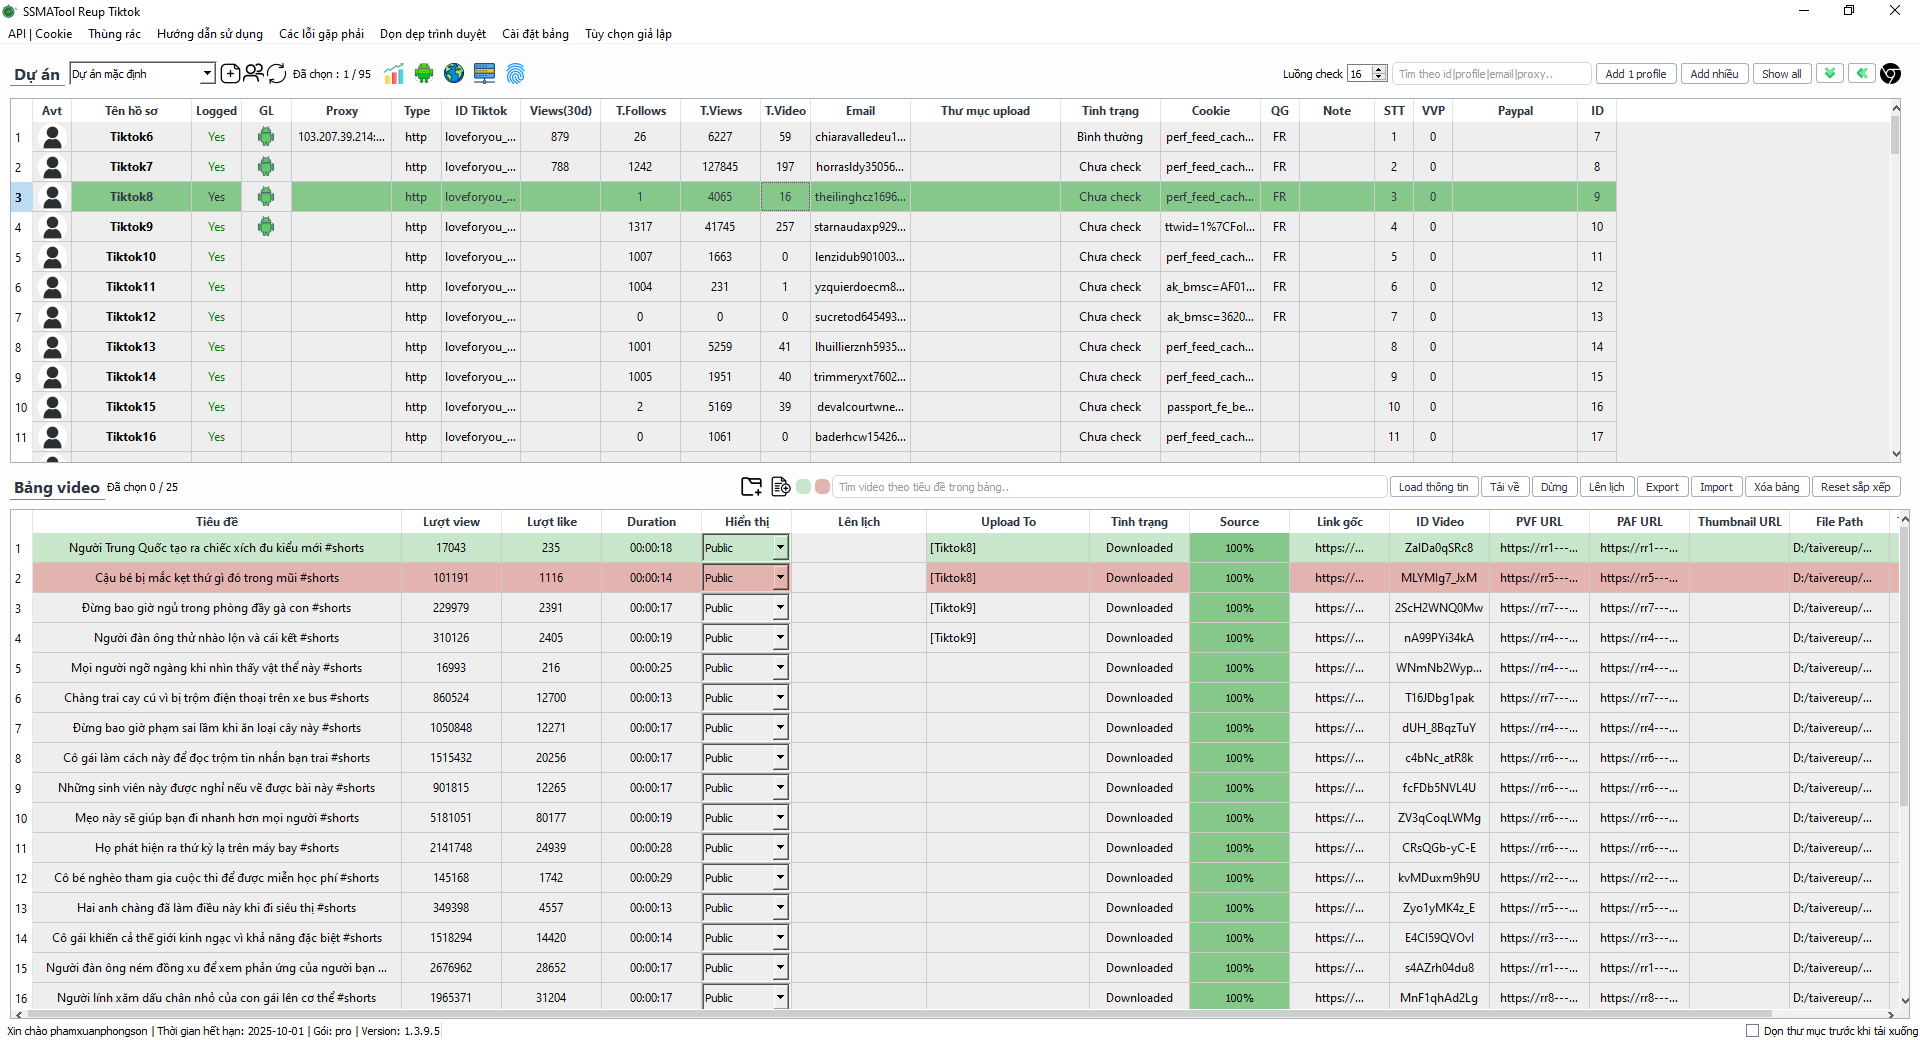The height and width of the screenshot is (1040, 1920).
Task: Open the 'Các lỗi gặp phải' menu
Action: 321,34
